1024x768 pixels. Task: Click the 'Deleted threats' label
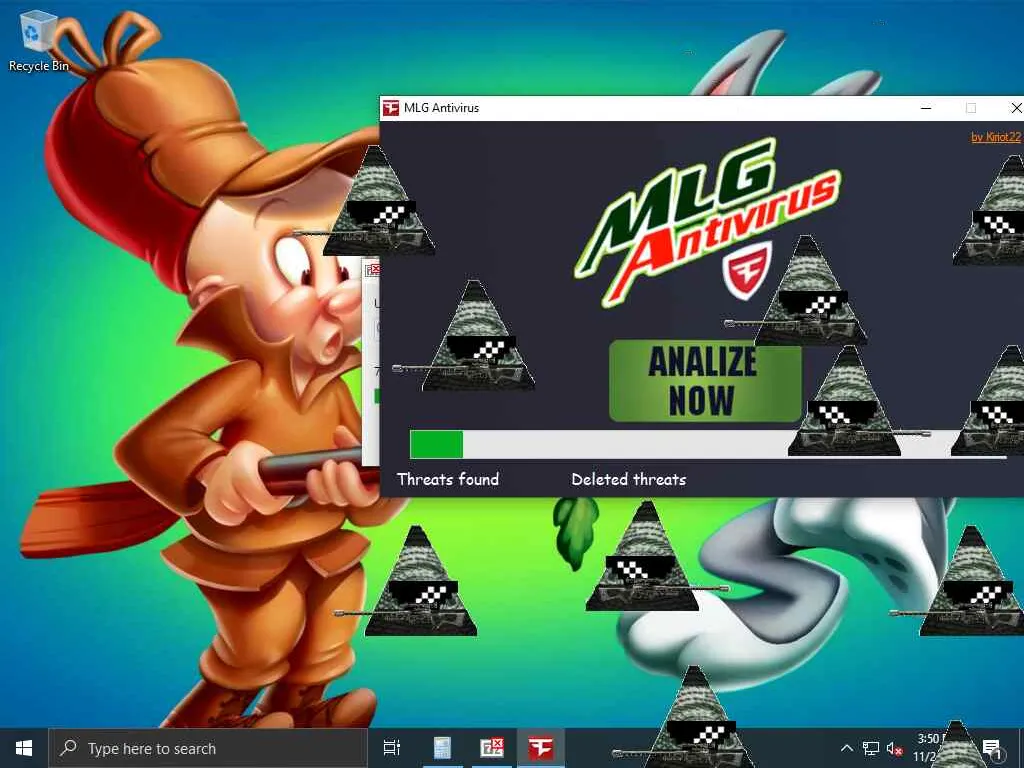pos(629,479)
